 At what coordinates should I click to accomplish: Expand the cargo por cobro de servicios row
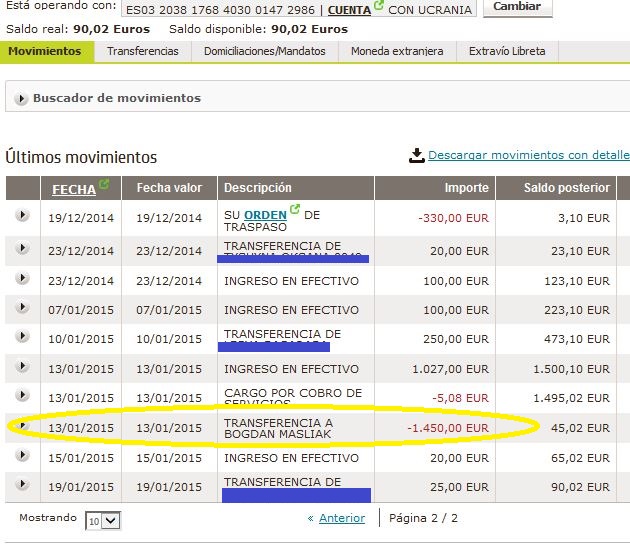[x=22, y=398]
